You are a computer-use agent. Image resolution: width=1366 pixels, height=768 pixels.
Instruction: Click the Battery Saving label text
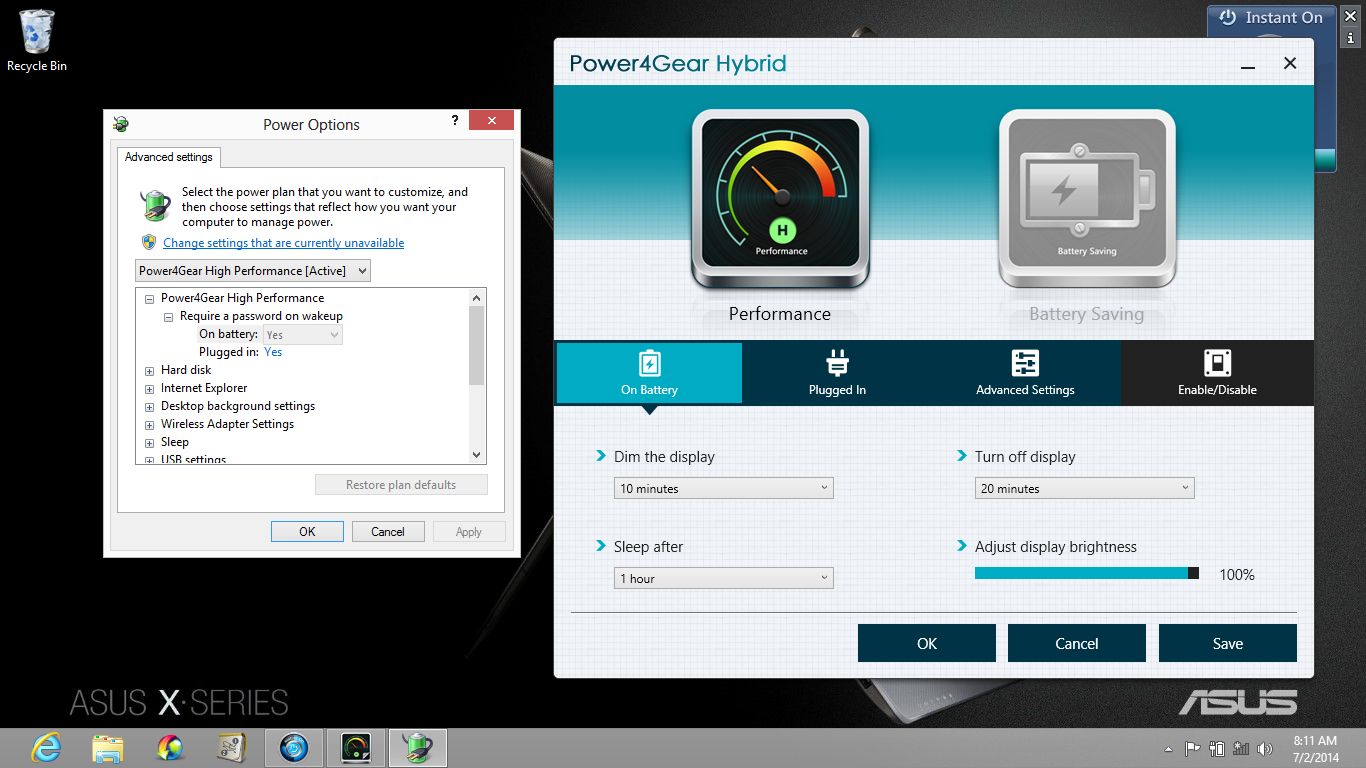tap(1087, 314)
